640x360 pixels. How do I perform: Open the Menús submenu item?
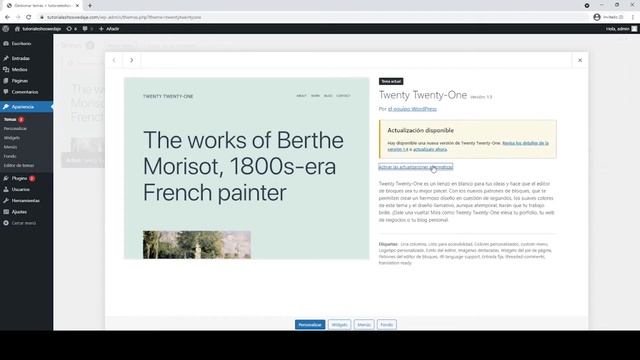[11, 147]
